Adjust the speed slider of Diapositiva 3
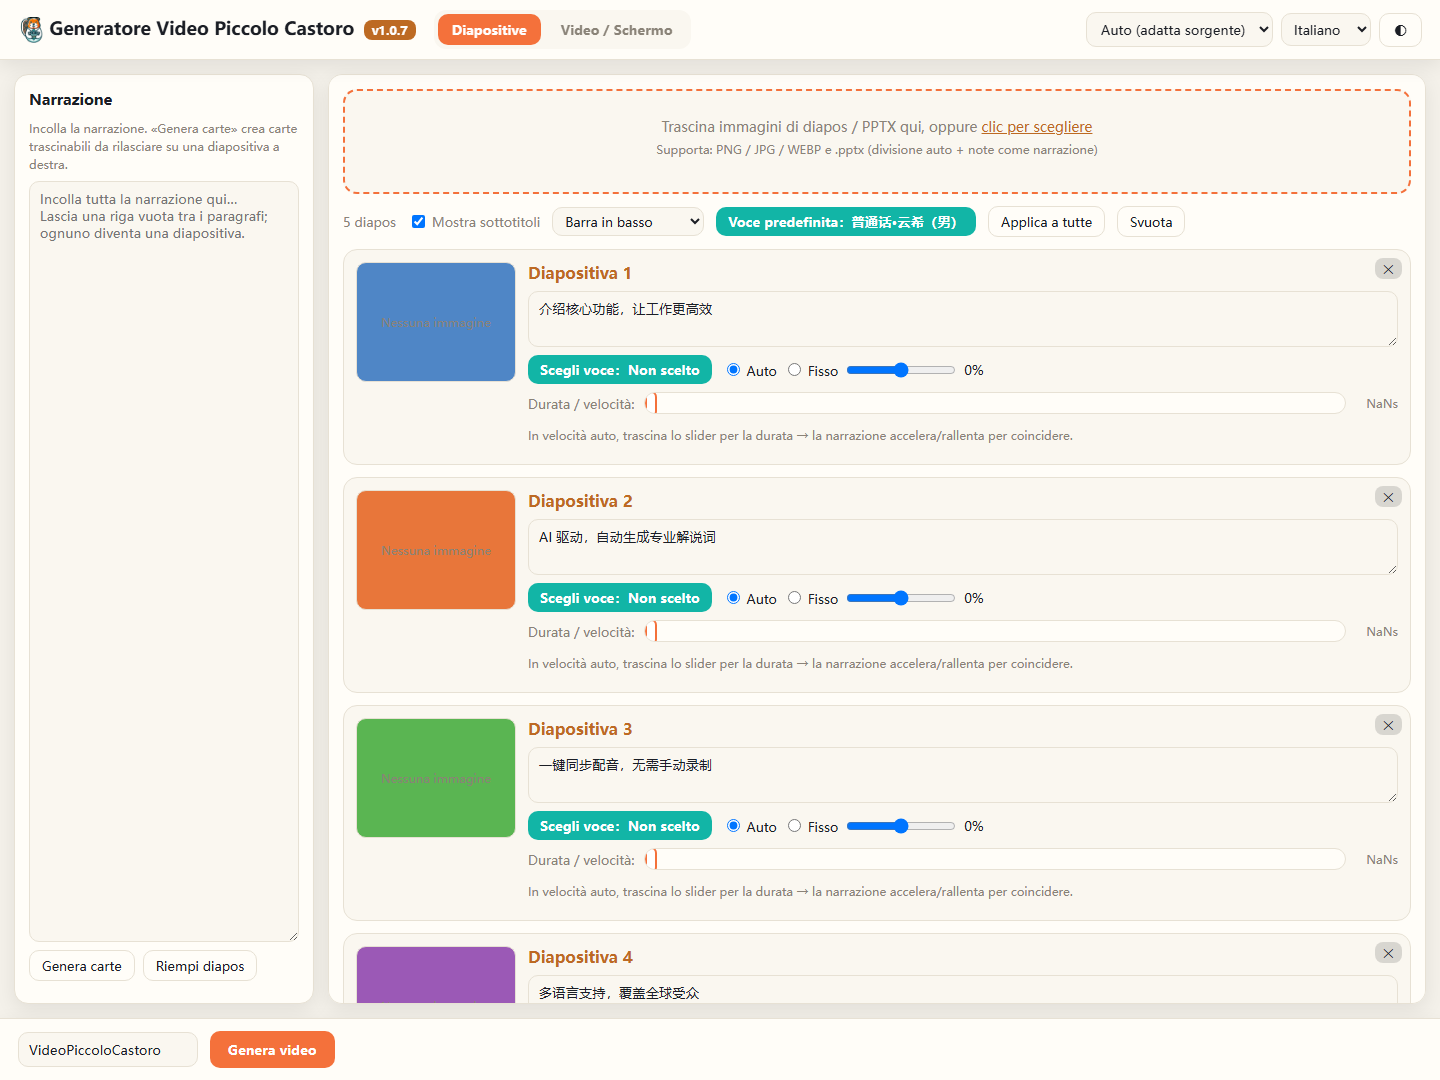Viewport: 1440px width, 1080px height. tap(901, 826)
